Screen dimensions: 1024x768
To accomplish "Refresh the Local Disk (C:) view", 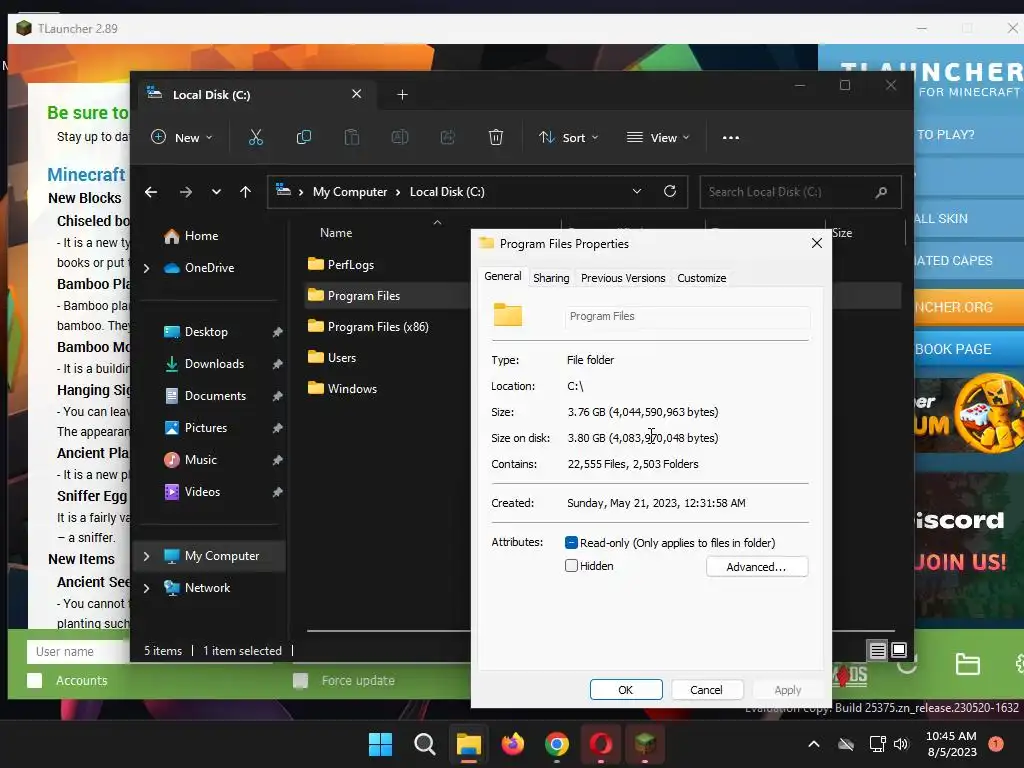I will [x=670, y=191].
